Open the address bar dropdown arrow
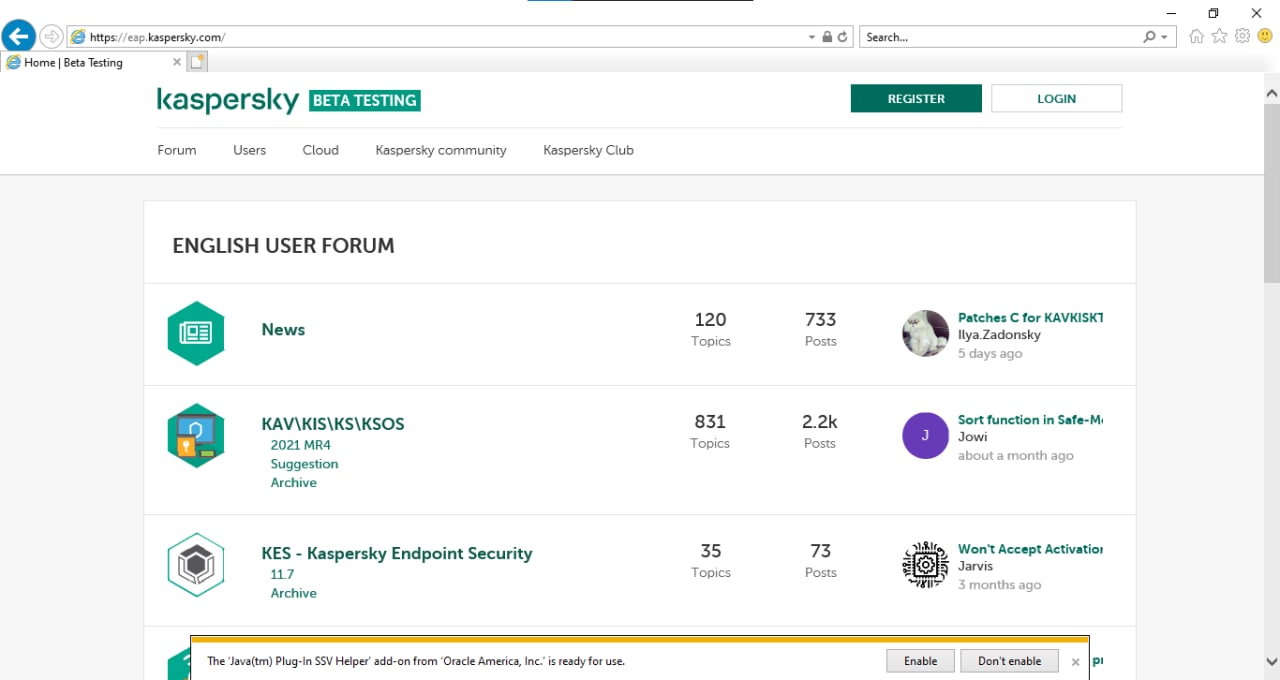Viewport: 1280px width, 680px height. (812, 37)
